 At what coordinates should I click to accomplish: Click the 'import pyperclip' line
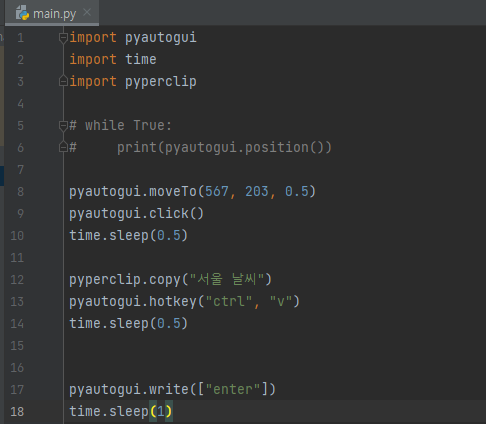(133, 82)
